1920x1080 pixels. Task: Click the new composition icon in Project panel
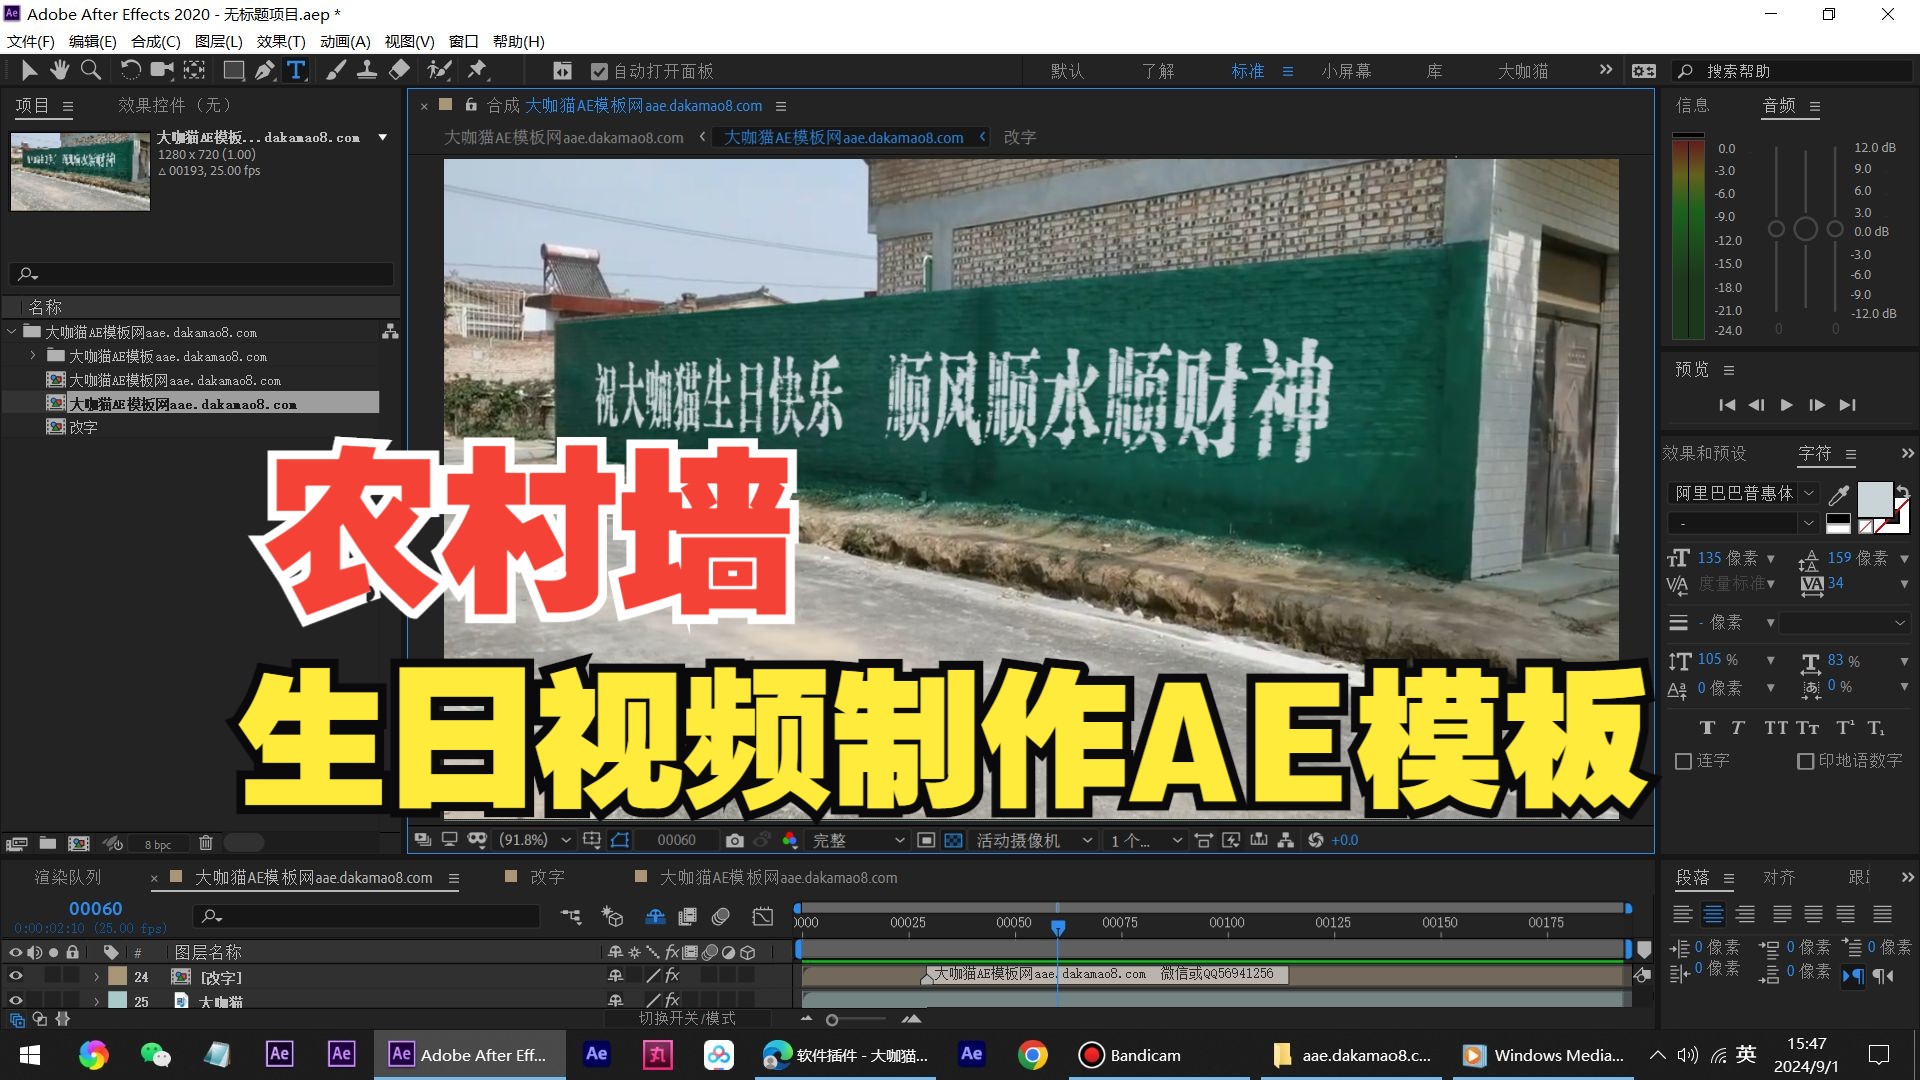point(78,844)
